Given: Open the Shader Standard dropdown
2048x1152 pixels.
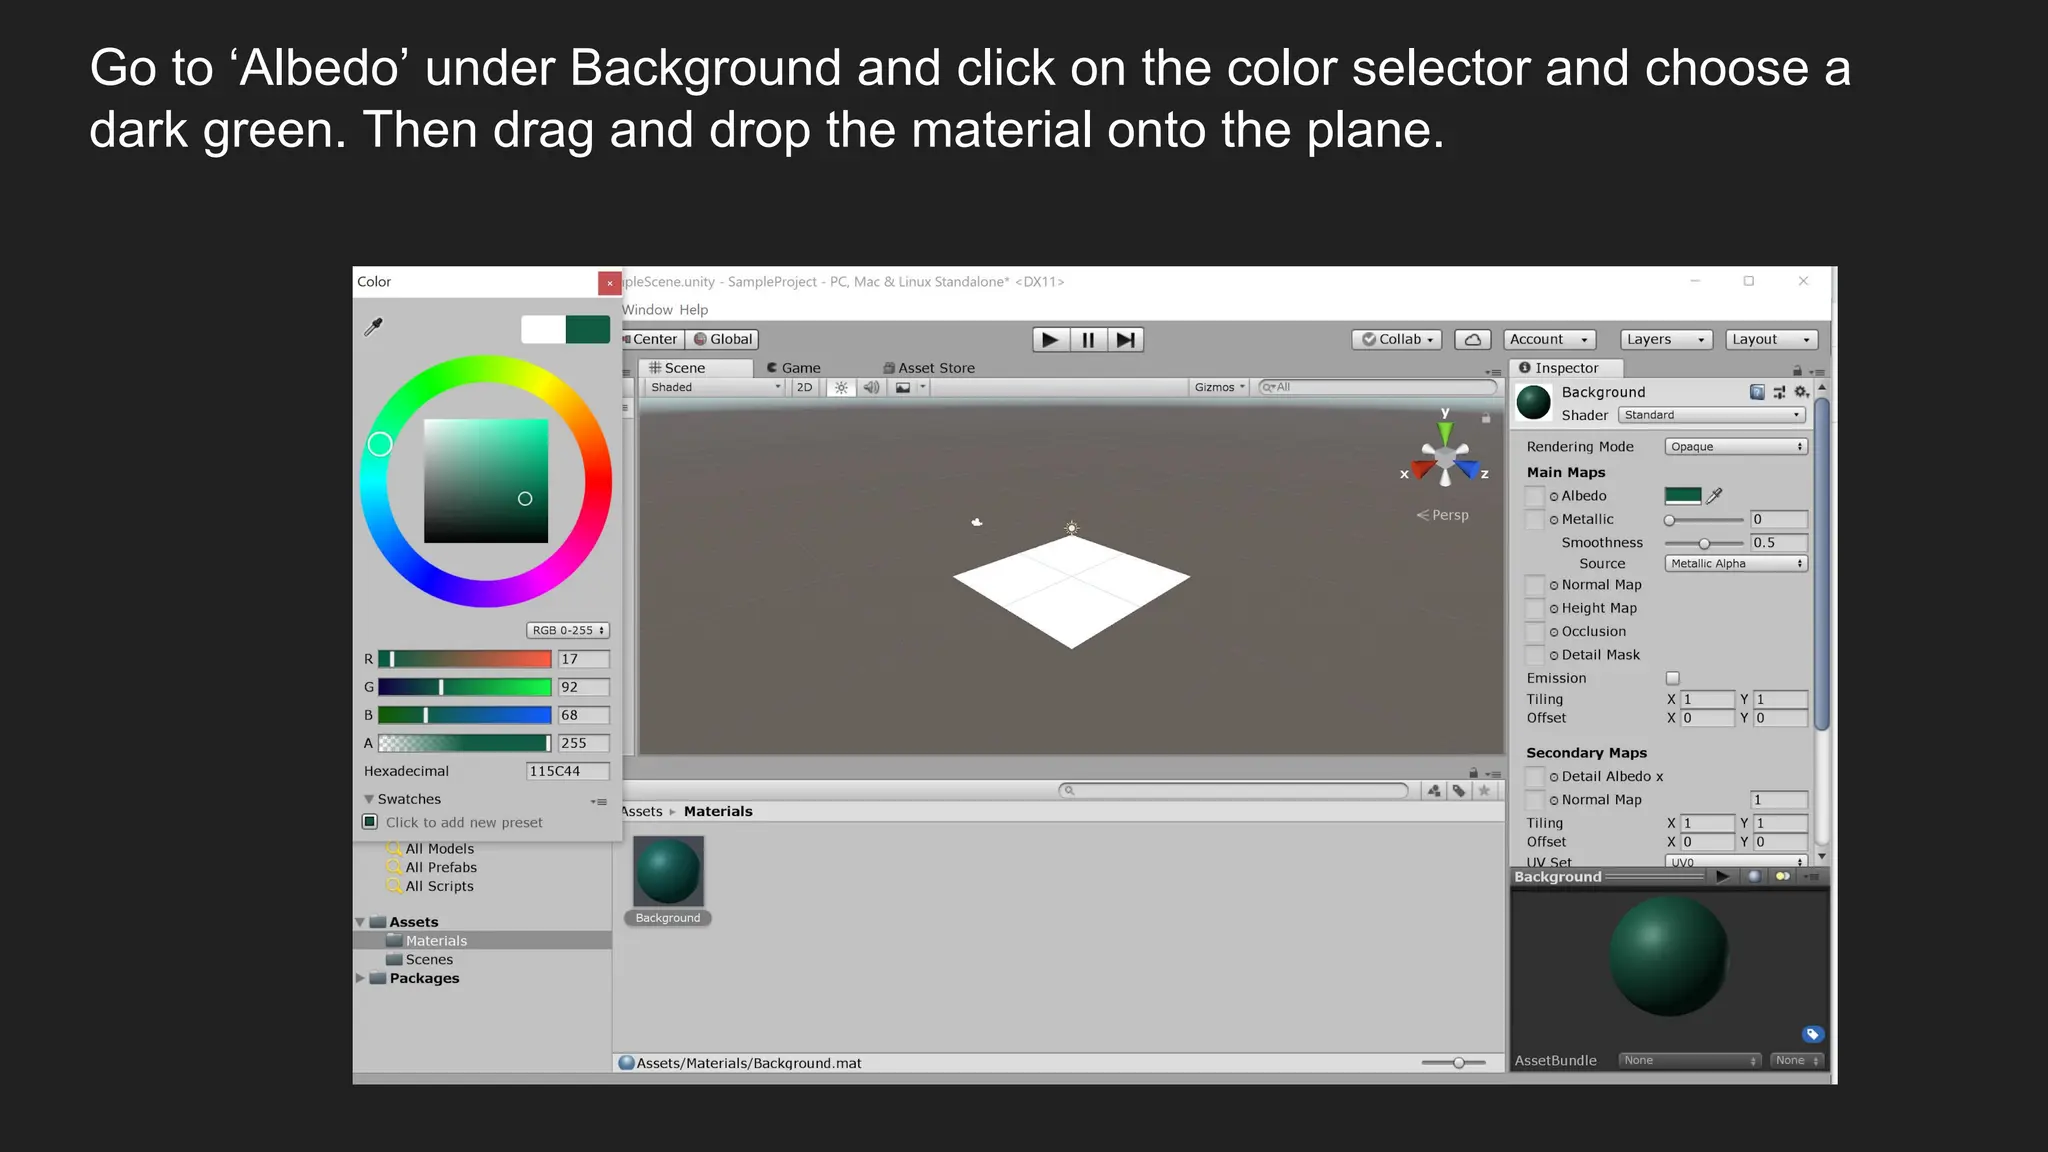Looking at the screenshot, I should coord(1712,415).
